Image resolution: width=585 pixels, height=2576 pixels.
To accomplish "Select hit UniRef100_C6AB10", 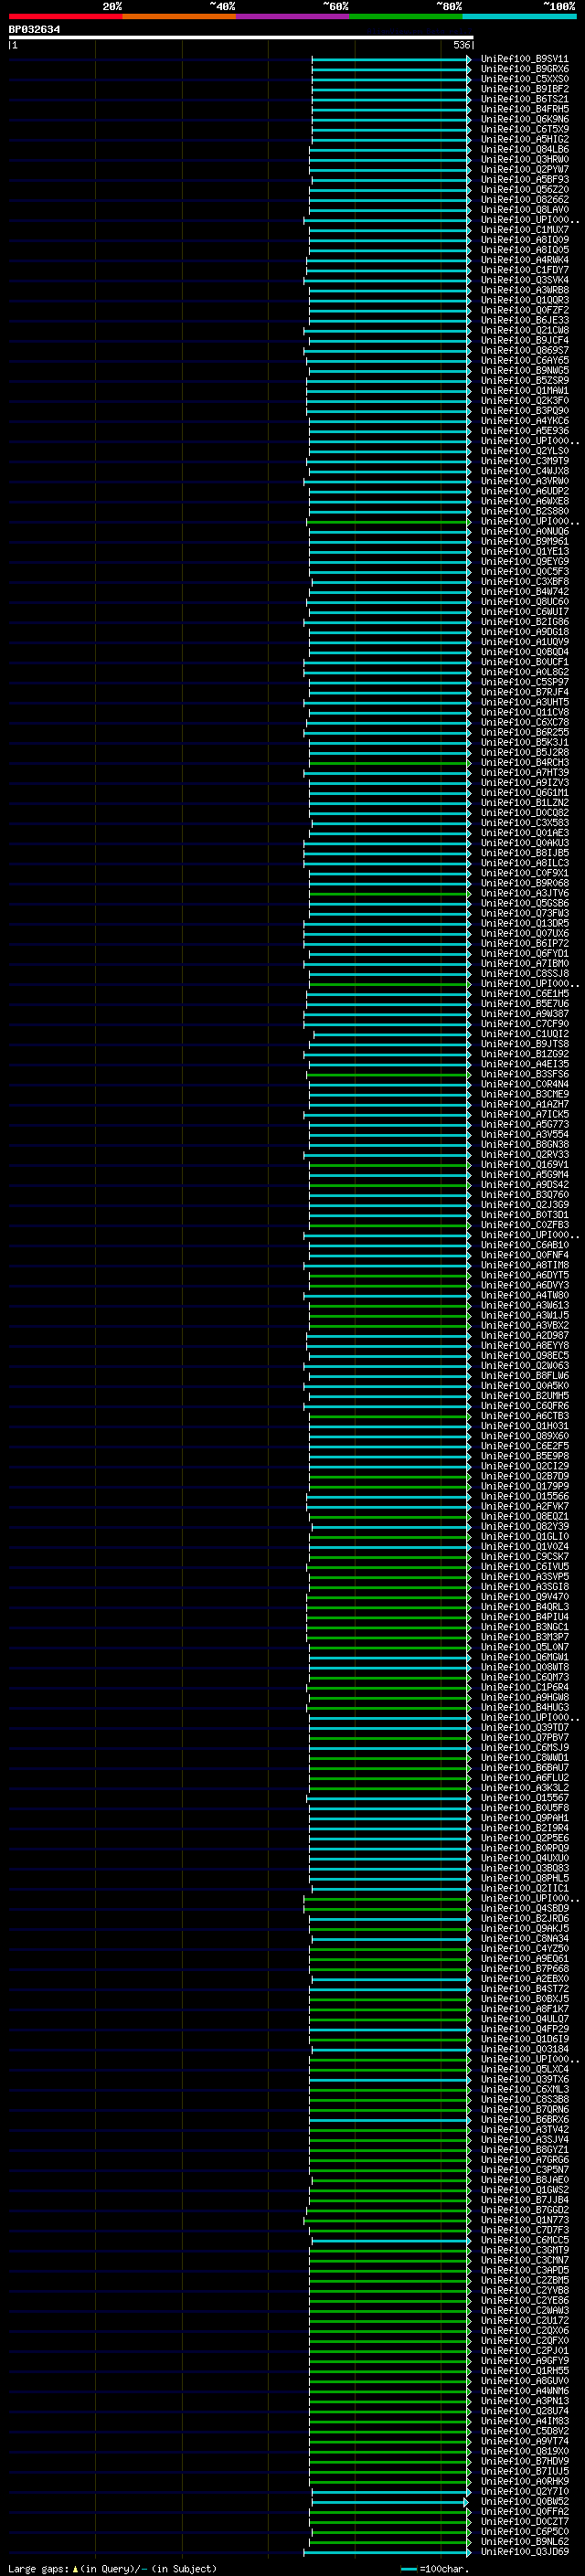I will [x=524, y=1245].
